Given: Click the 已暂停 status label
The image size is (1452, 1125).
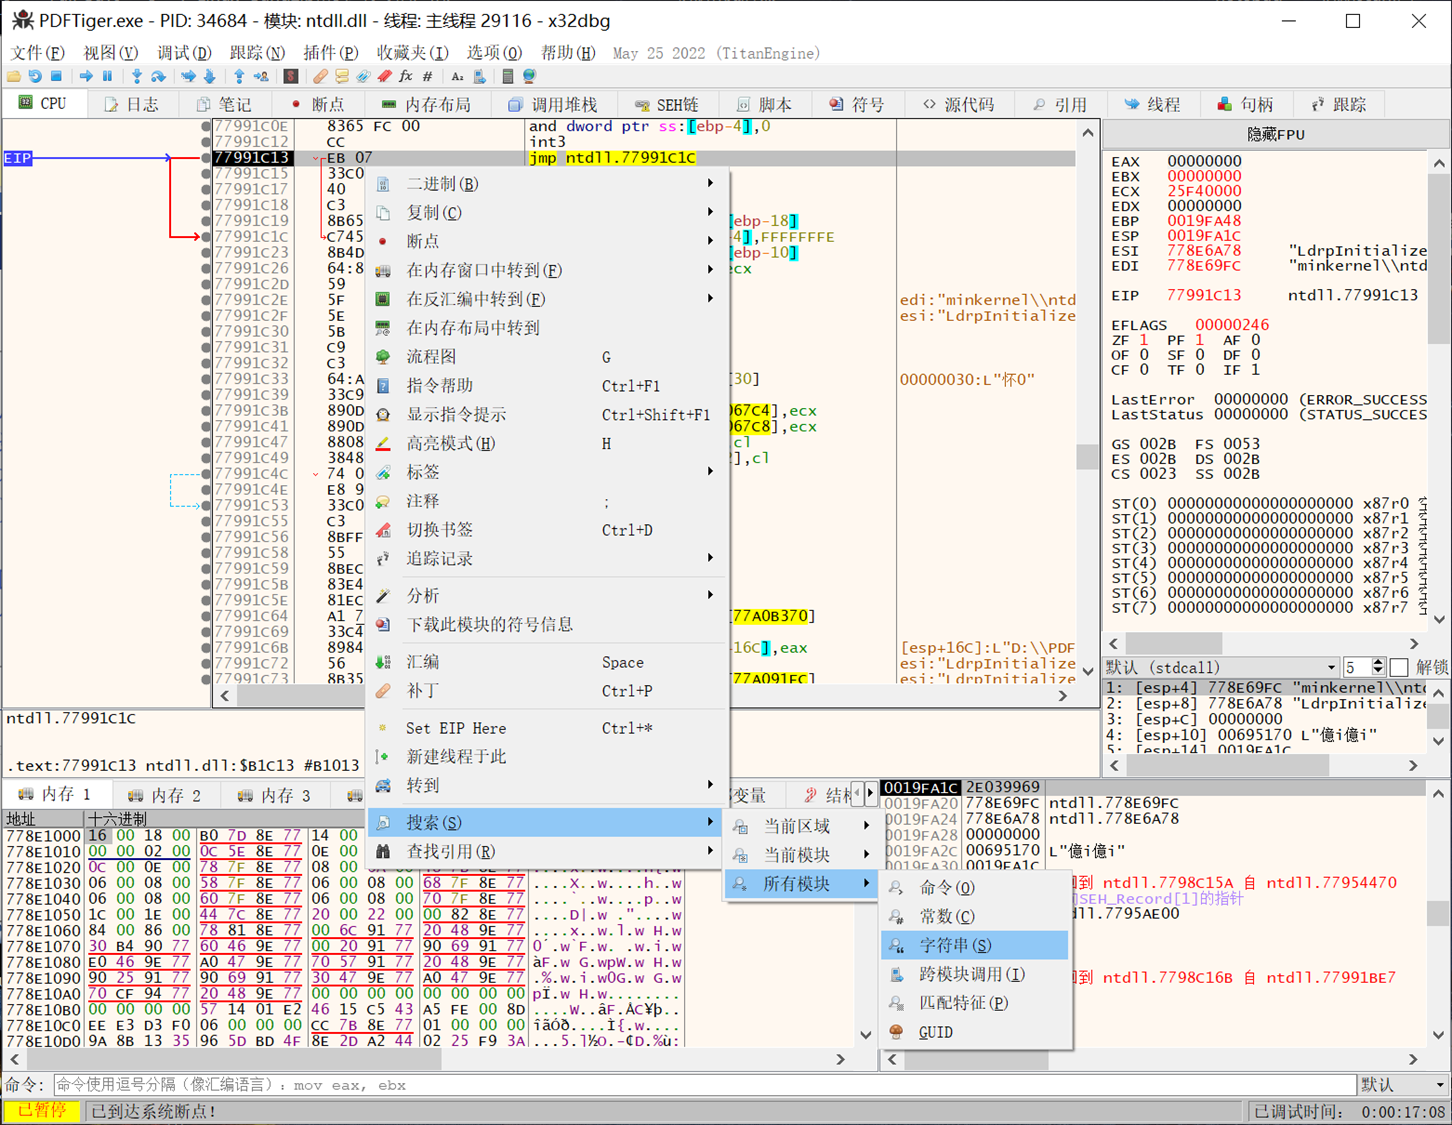Looking at the screenshot, I should coord(41,1111).
